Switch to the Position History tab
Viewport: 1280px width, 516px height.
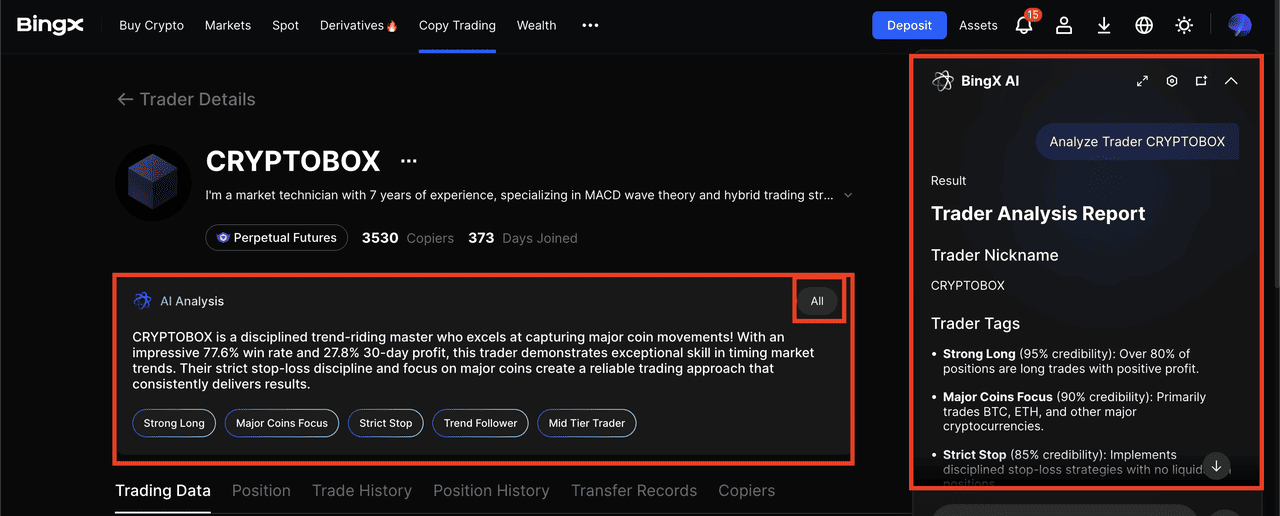(x=491, y=490)
